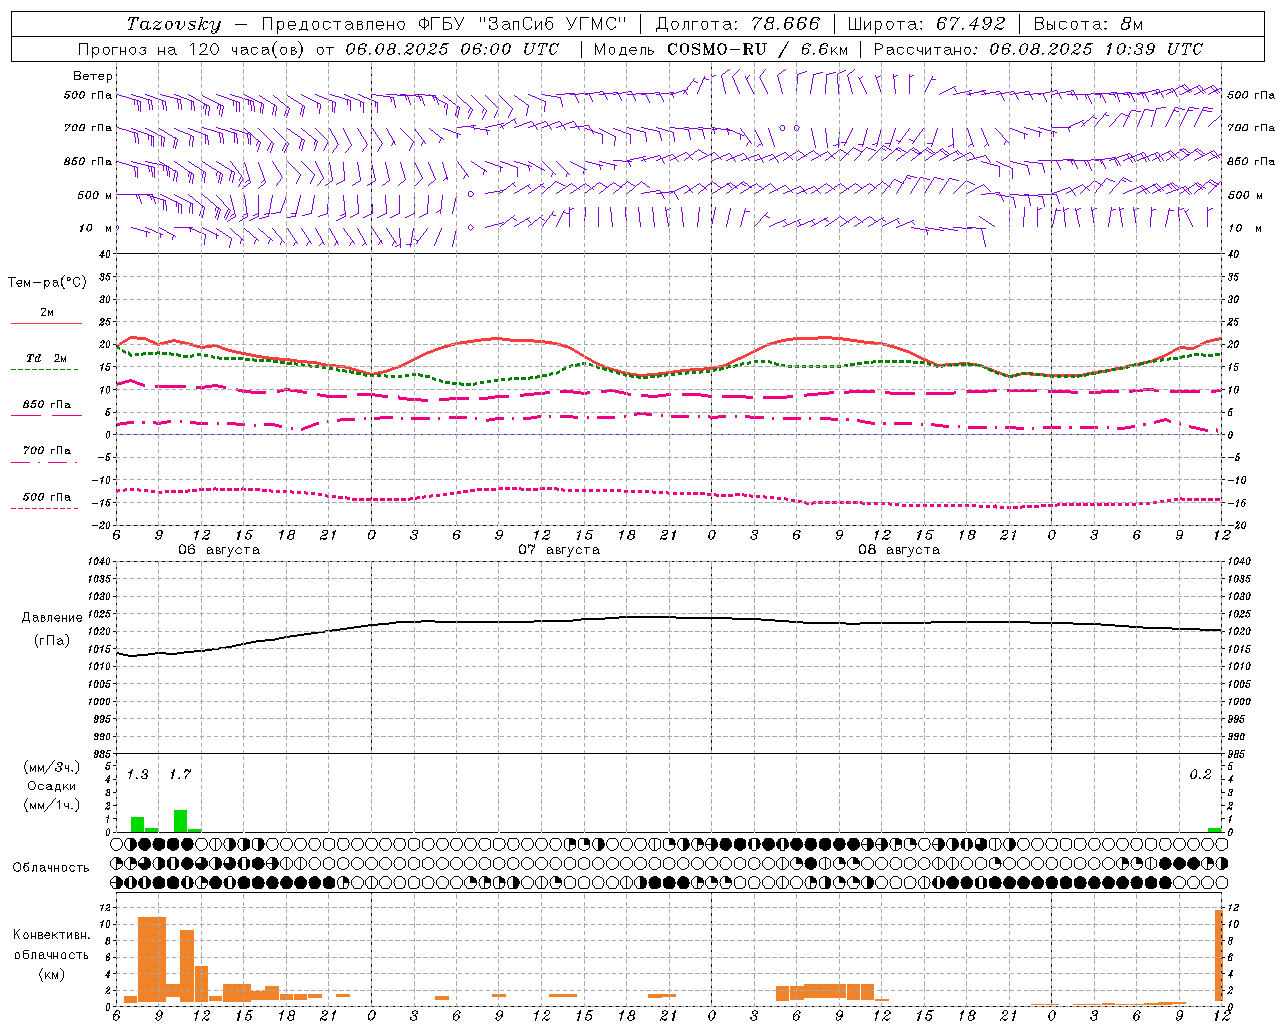1280x1024 pixels.
Task: Click the tallest orange convective bar near hour 9
Action: pos(152,960)
